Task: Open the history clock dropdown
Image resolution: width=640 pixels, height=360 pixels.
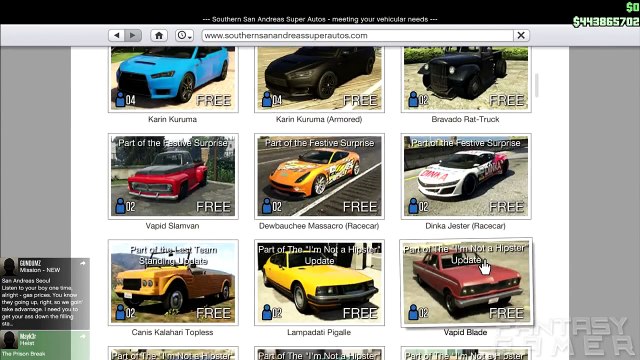Action: [x=184, y=36]
